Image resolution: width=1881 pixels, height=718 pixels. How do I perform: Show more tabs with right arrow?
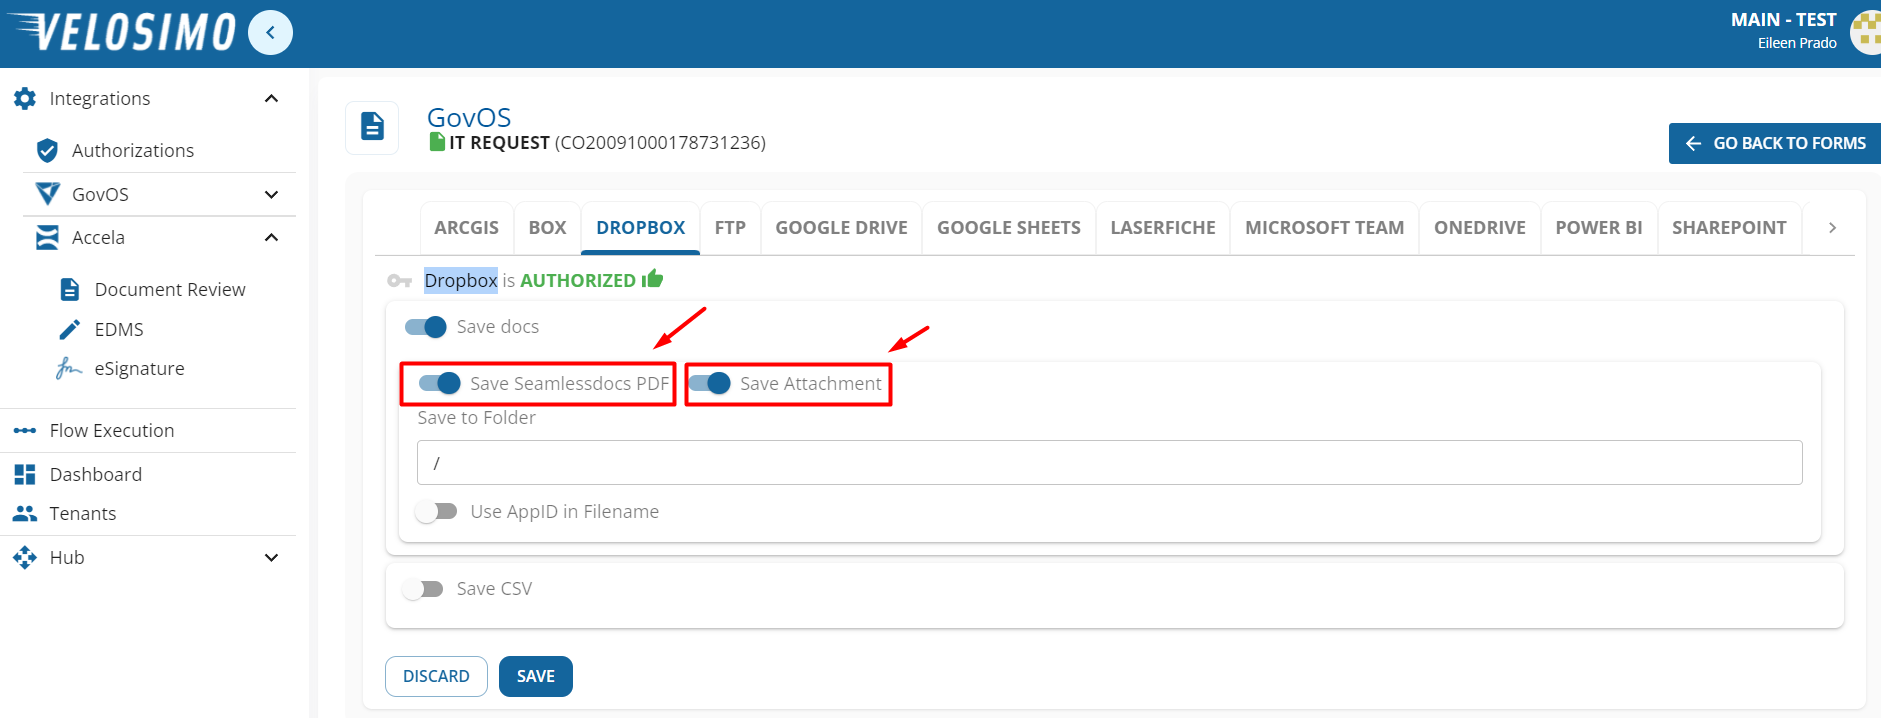click(x=1832, y=227)
